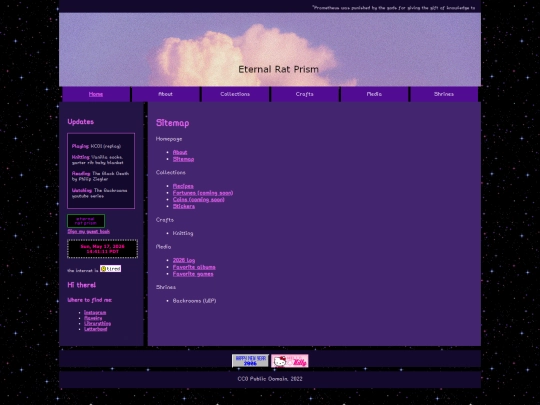Open the Recipes collection link
The height and width of the screenshot is (405, 540).
point(183,186)
